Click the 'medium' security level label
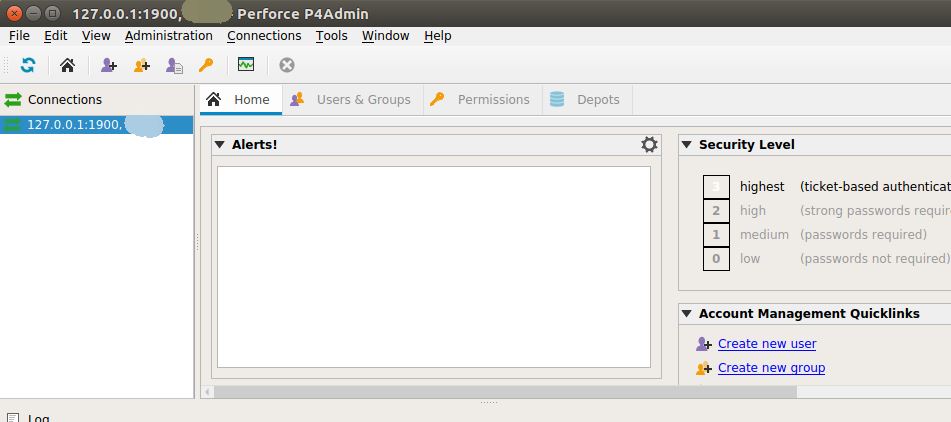This screenshot has height=422, width=951. [764, 235]
